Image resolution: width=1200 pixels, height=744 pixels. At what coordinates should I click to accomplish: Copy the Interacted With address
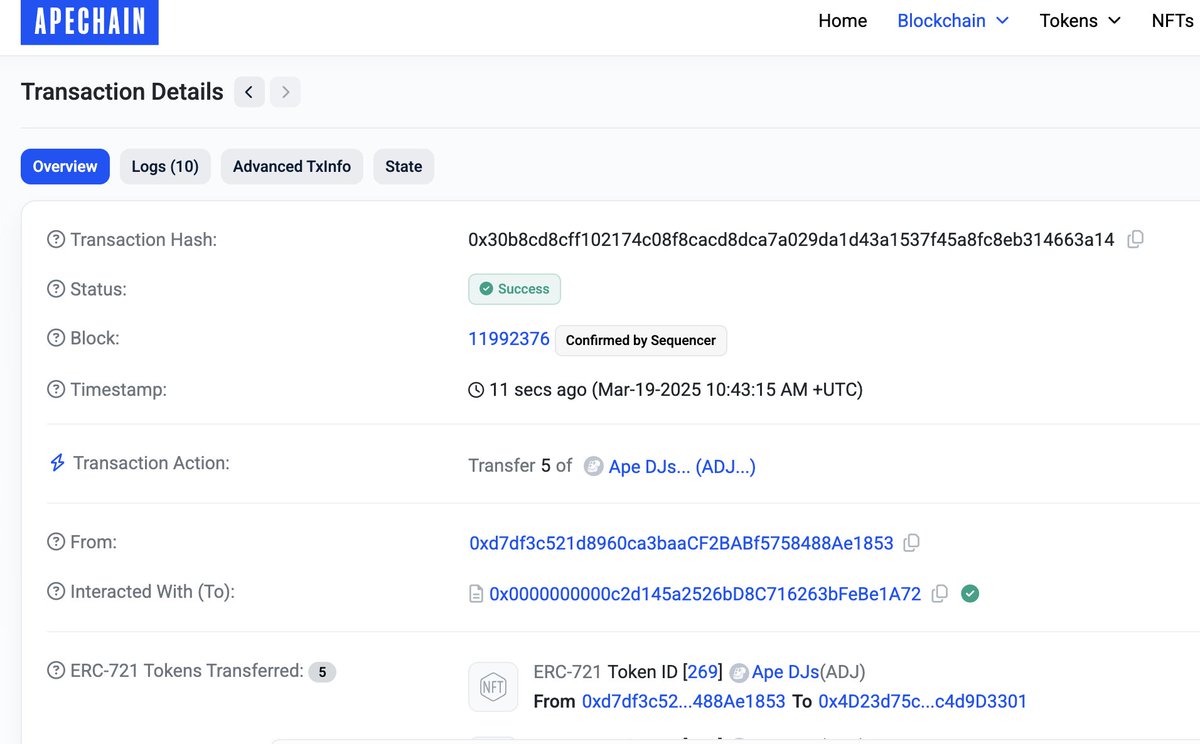point(939,594)
